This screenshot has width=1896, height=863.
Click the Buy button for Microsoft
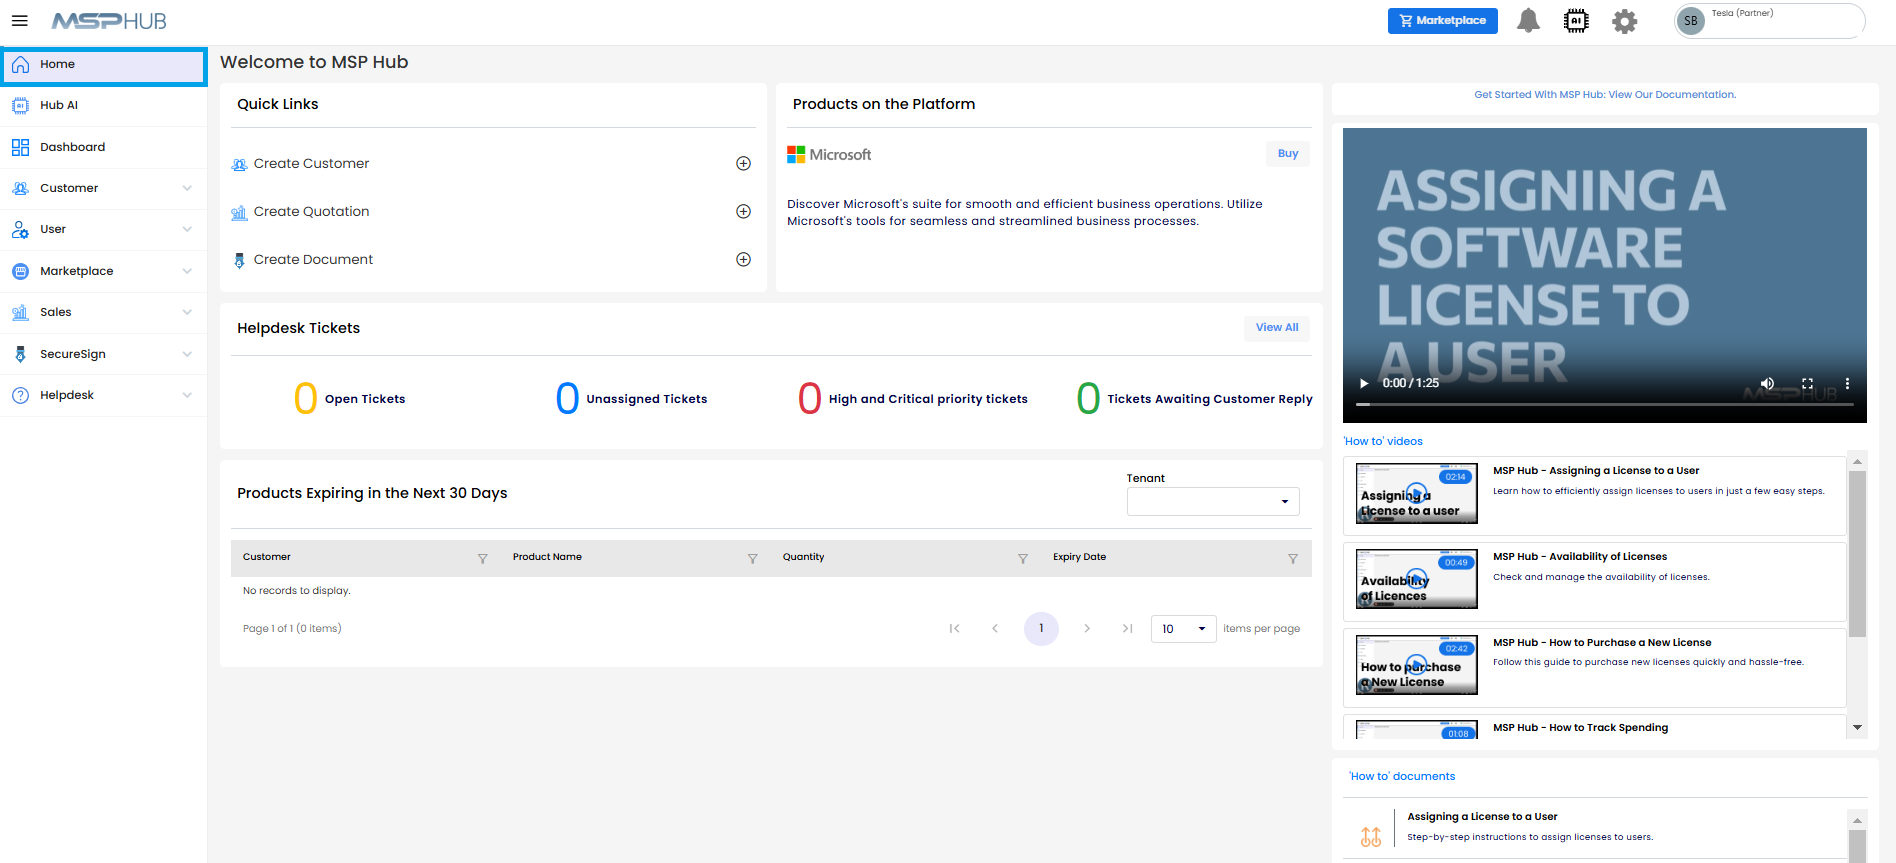pyautogui.click(x=1287, y=154)
